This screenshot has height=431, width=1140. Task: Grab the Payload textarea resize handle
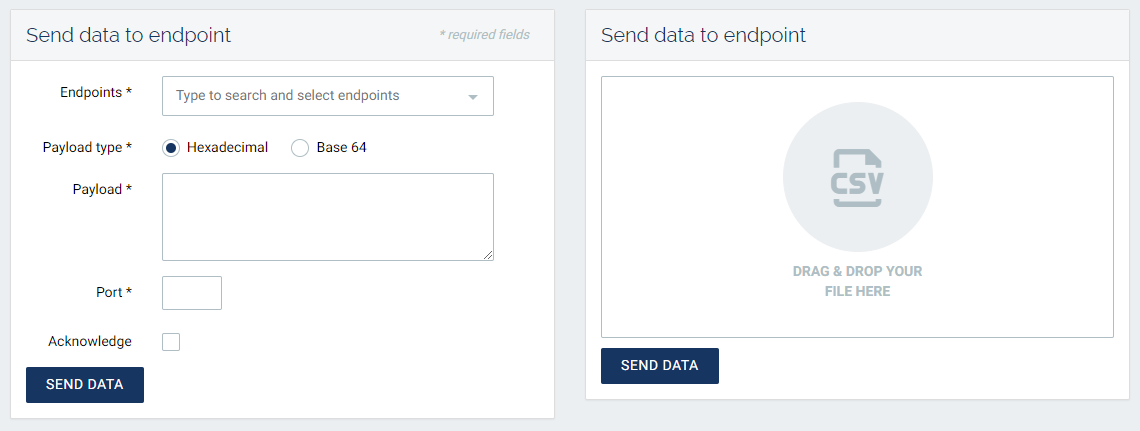tap(488, 255)
